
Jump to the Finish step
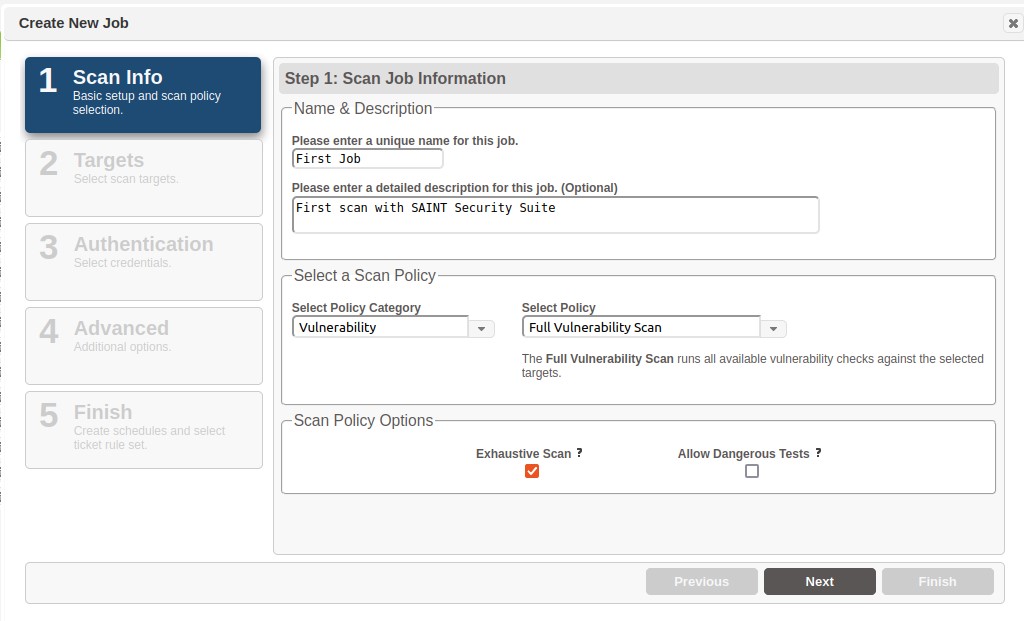143,429
